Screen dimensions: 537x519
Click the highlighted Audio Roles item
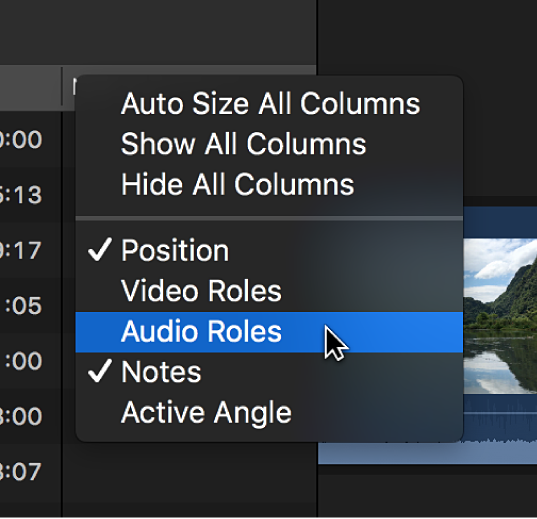[x=270, y=332]
